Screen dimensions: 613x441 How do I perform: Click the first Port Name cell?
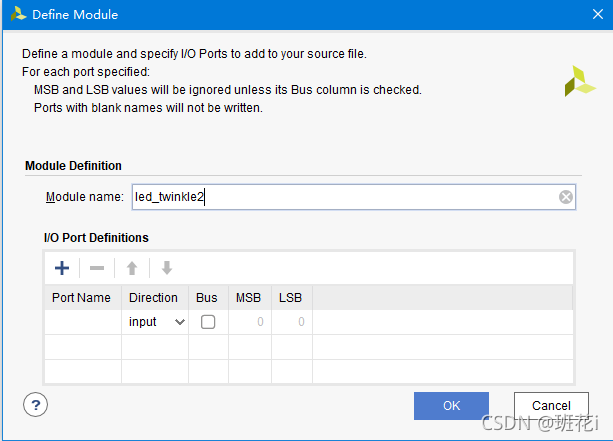83,322
